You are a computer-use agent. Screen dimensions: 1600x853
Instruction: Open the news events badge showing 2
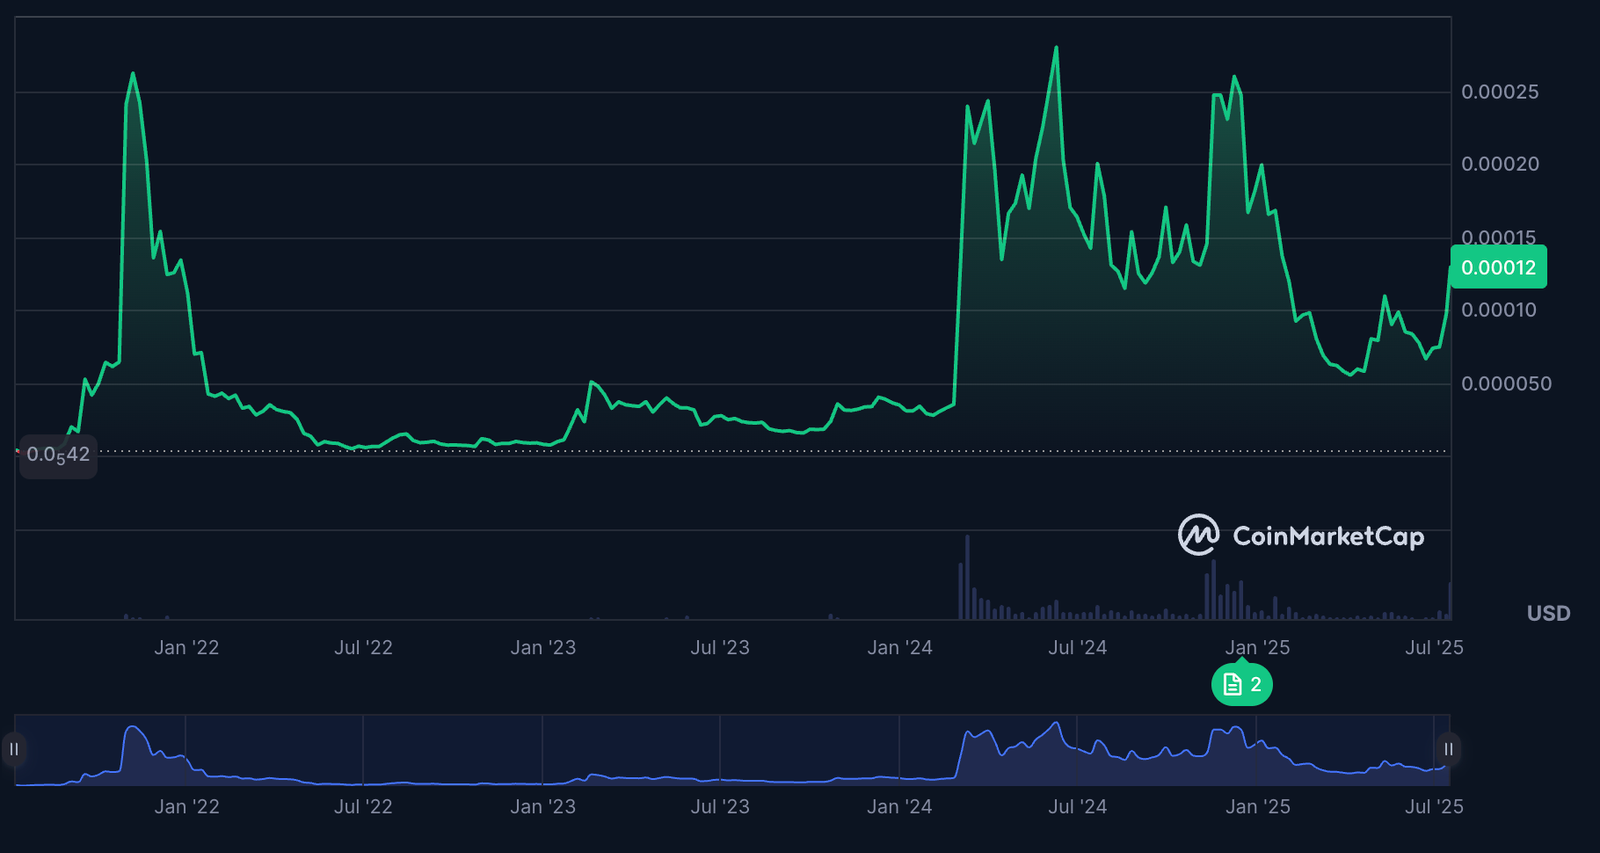tap(1242, 685)
